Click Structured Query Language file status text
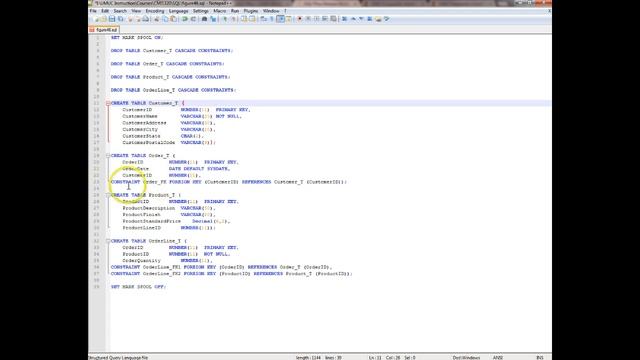 coord(118,358)
